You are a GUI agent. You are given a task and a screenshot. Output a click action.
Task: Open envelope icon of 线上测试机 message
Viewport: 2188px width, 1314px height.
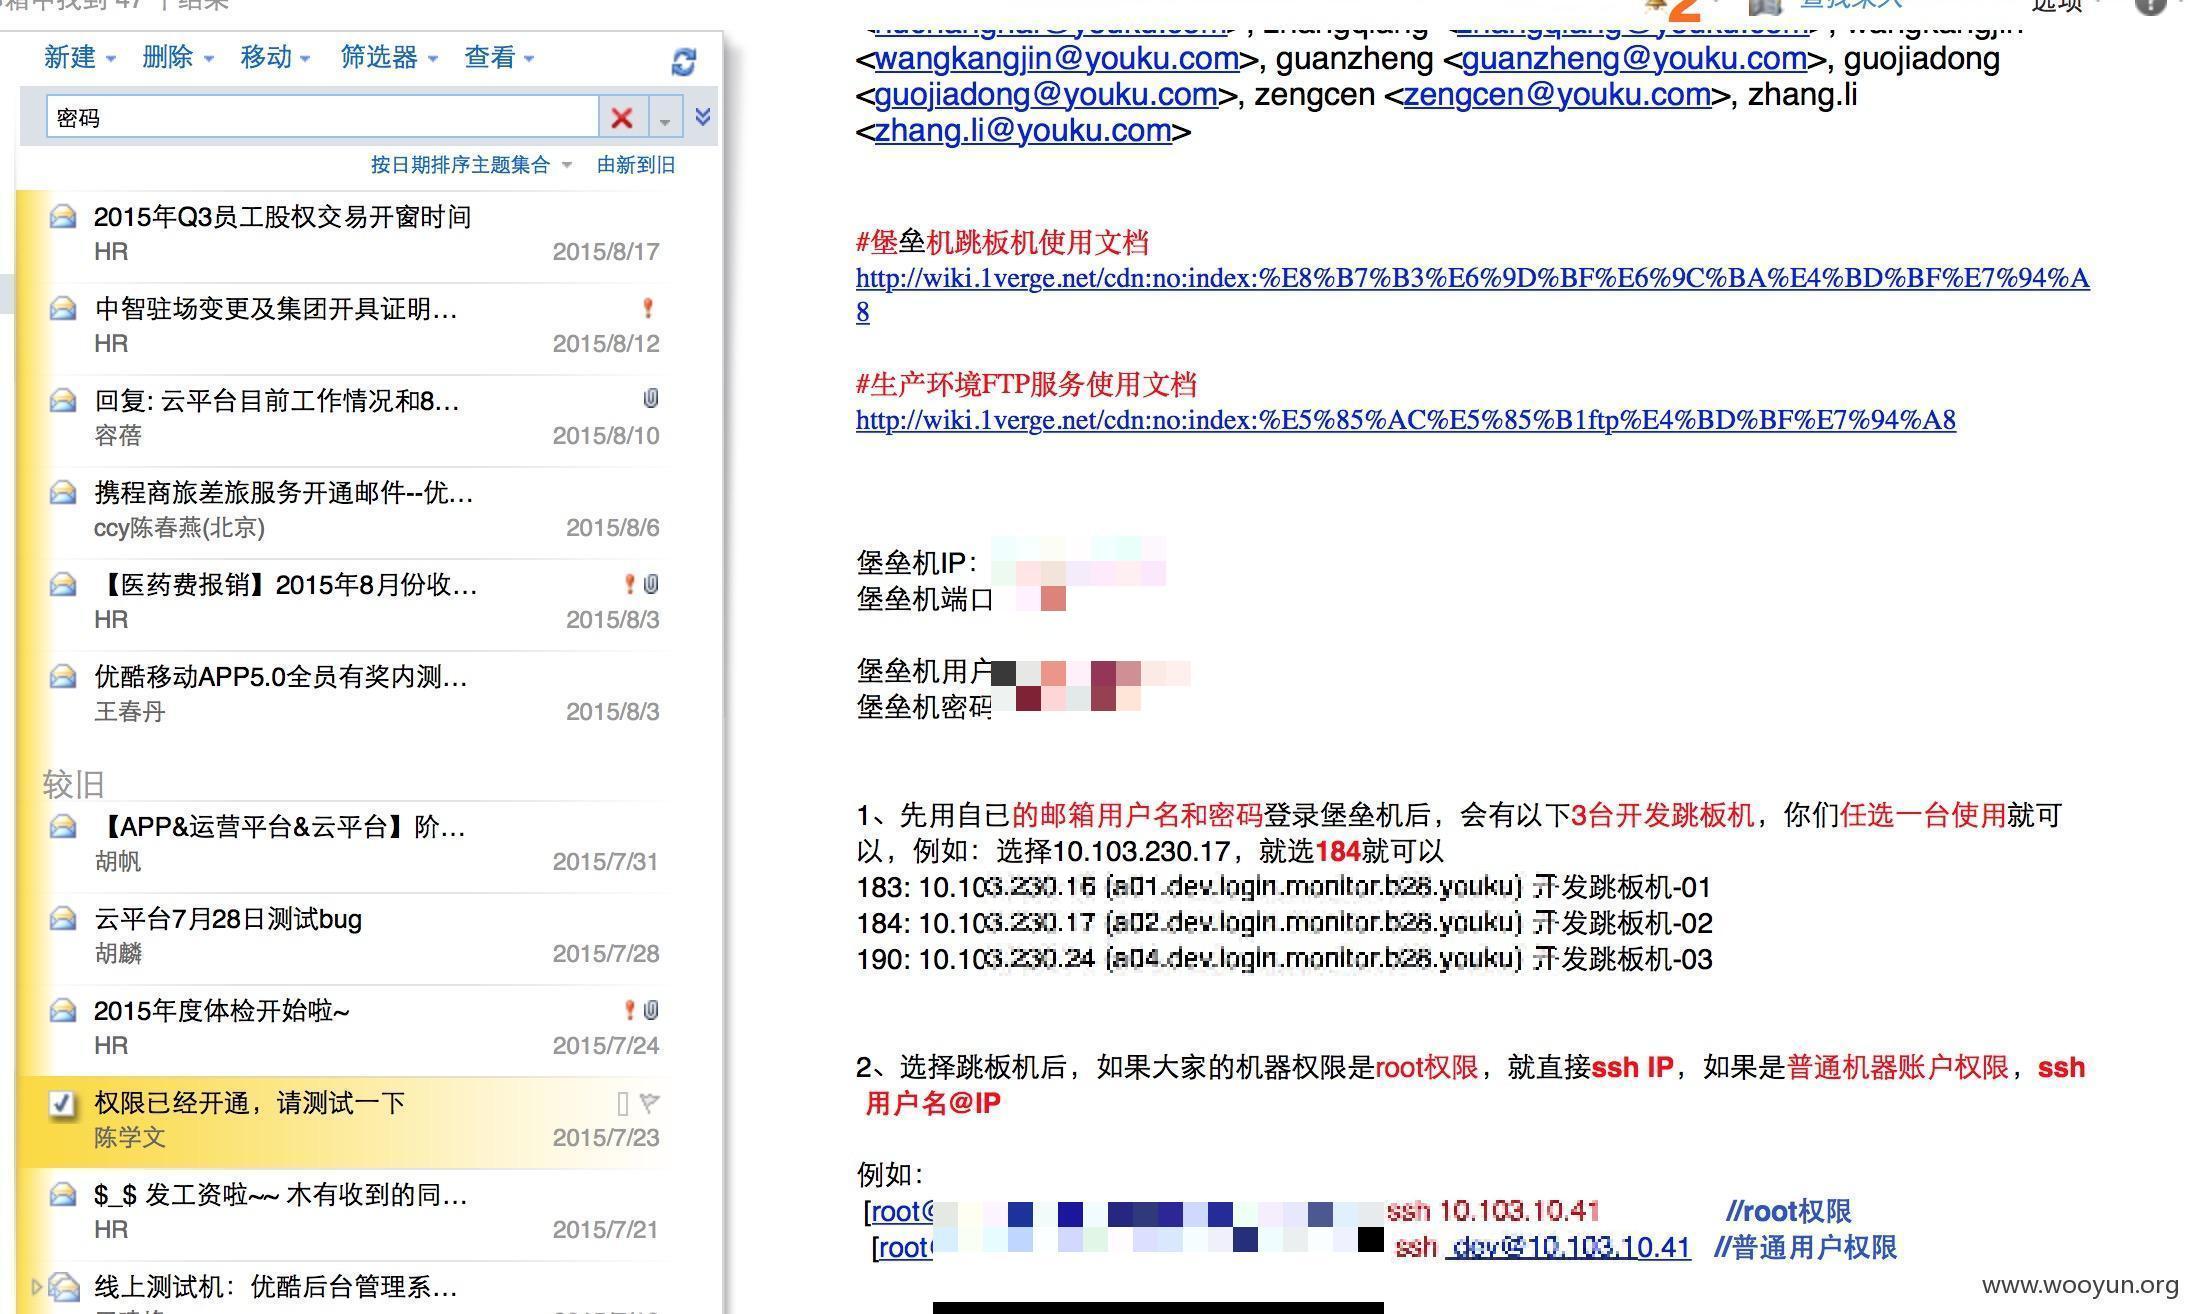pos(64,1286)
